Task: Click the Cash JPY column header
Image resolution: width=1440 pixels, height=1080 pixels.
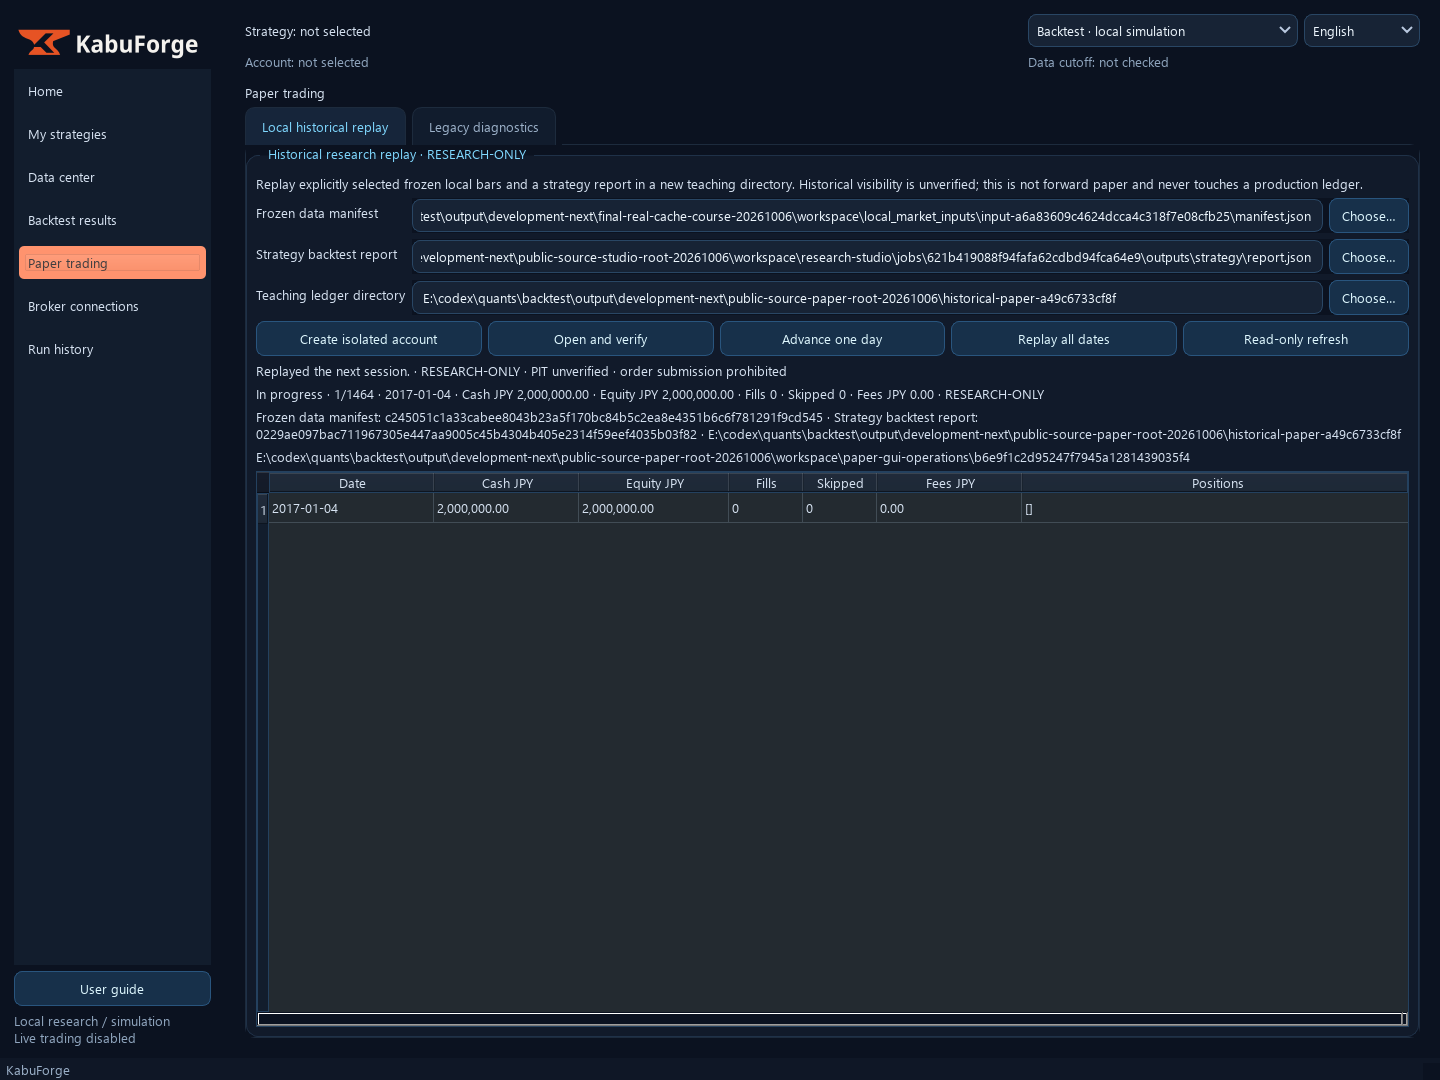Action: click(507, 483)
